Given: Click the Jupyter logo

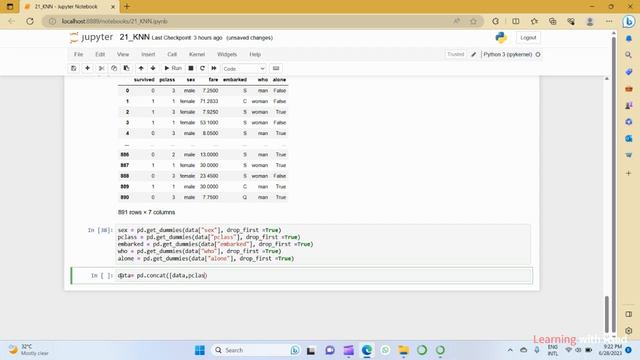Looking at the screenshot, I should coord(91,37).
